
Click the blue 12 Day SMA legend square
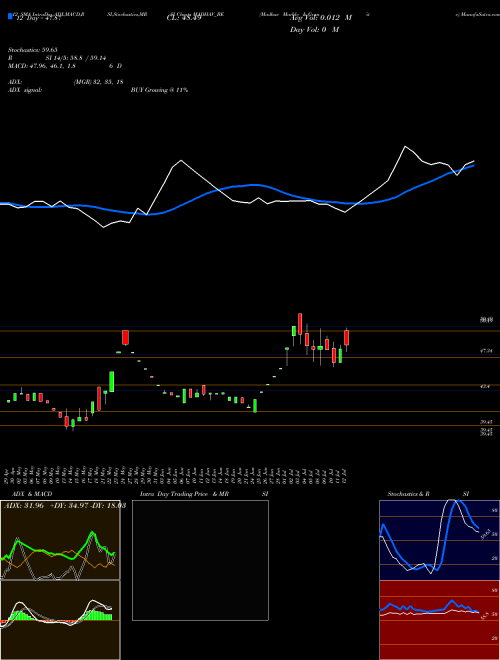coord(11,16)
